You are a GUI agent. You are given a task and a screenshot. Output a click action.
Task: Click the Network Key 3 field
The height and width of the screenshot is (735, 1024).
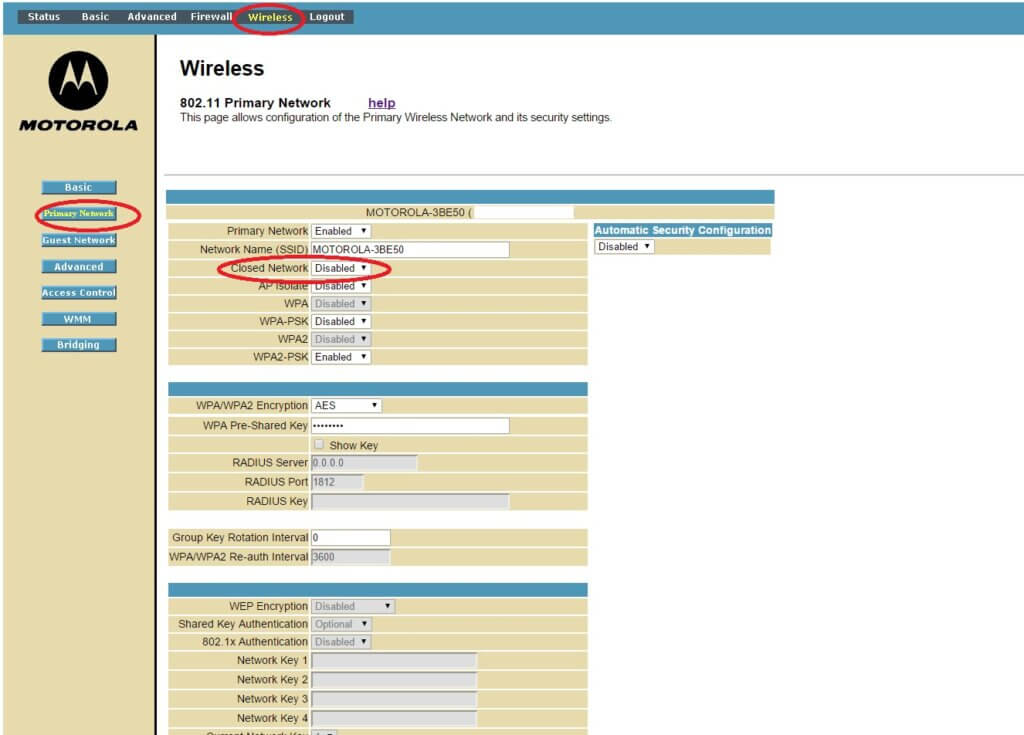(x=394, y=699)
